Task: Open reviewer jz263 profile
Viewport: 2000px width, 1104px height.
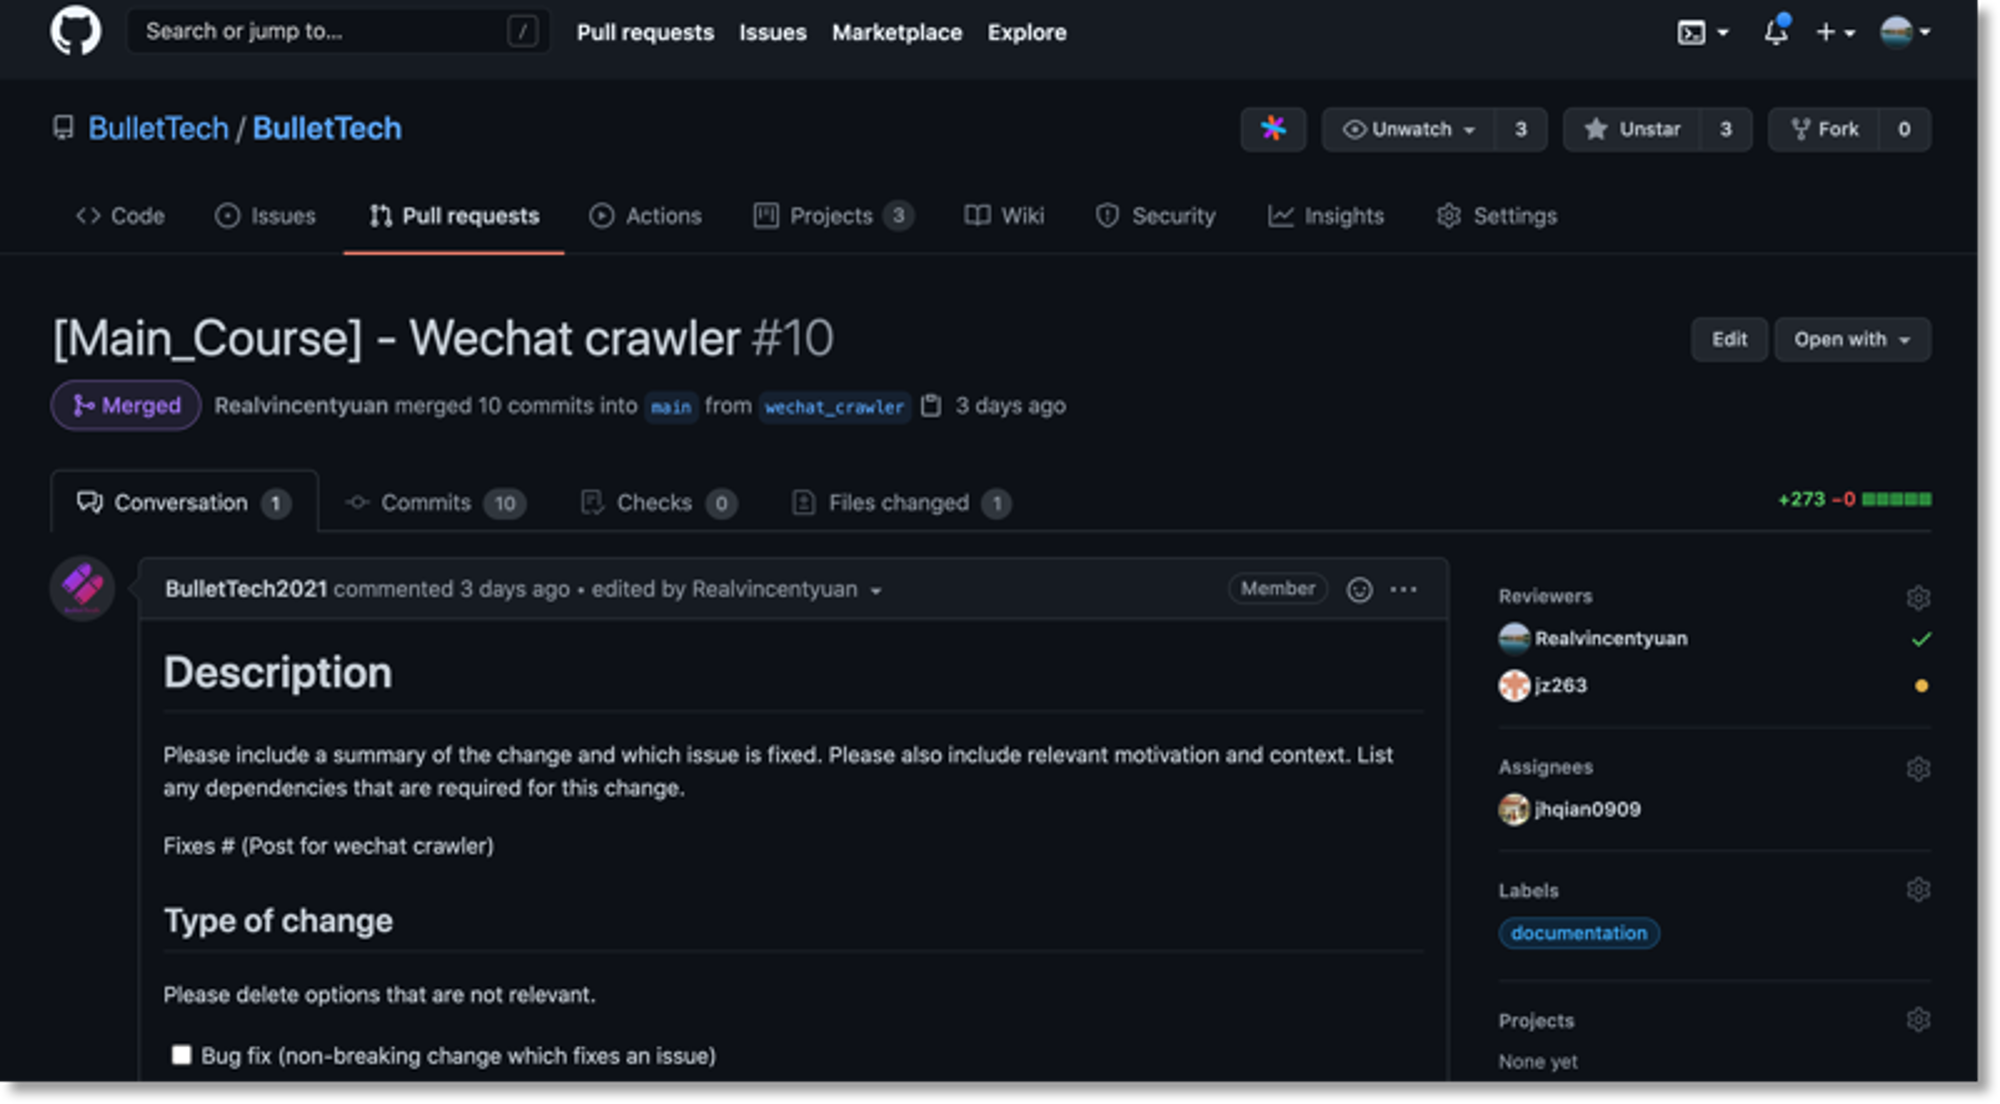Action: pos(1560,685)
